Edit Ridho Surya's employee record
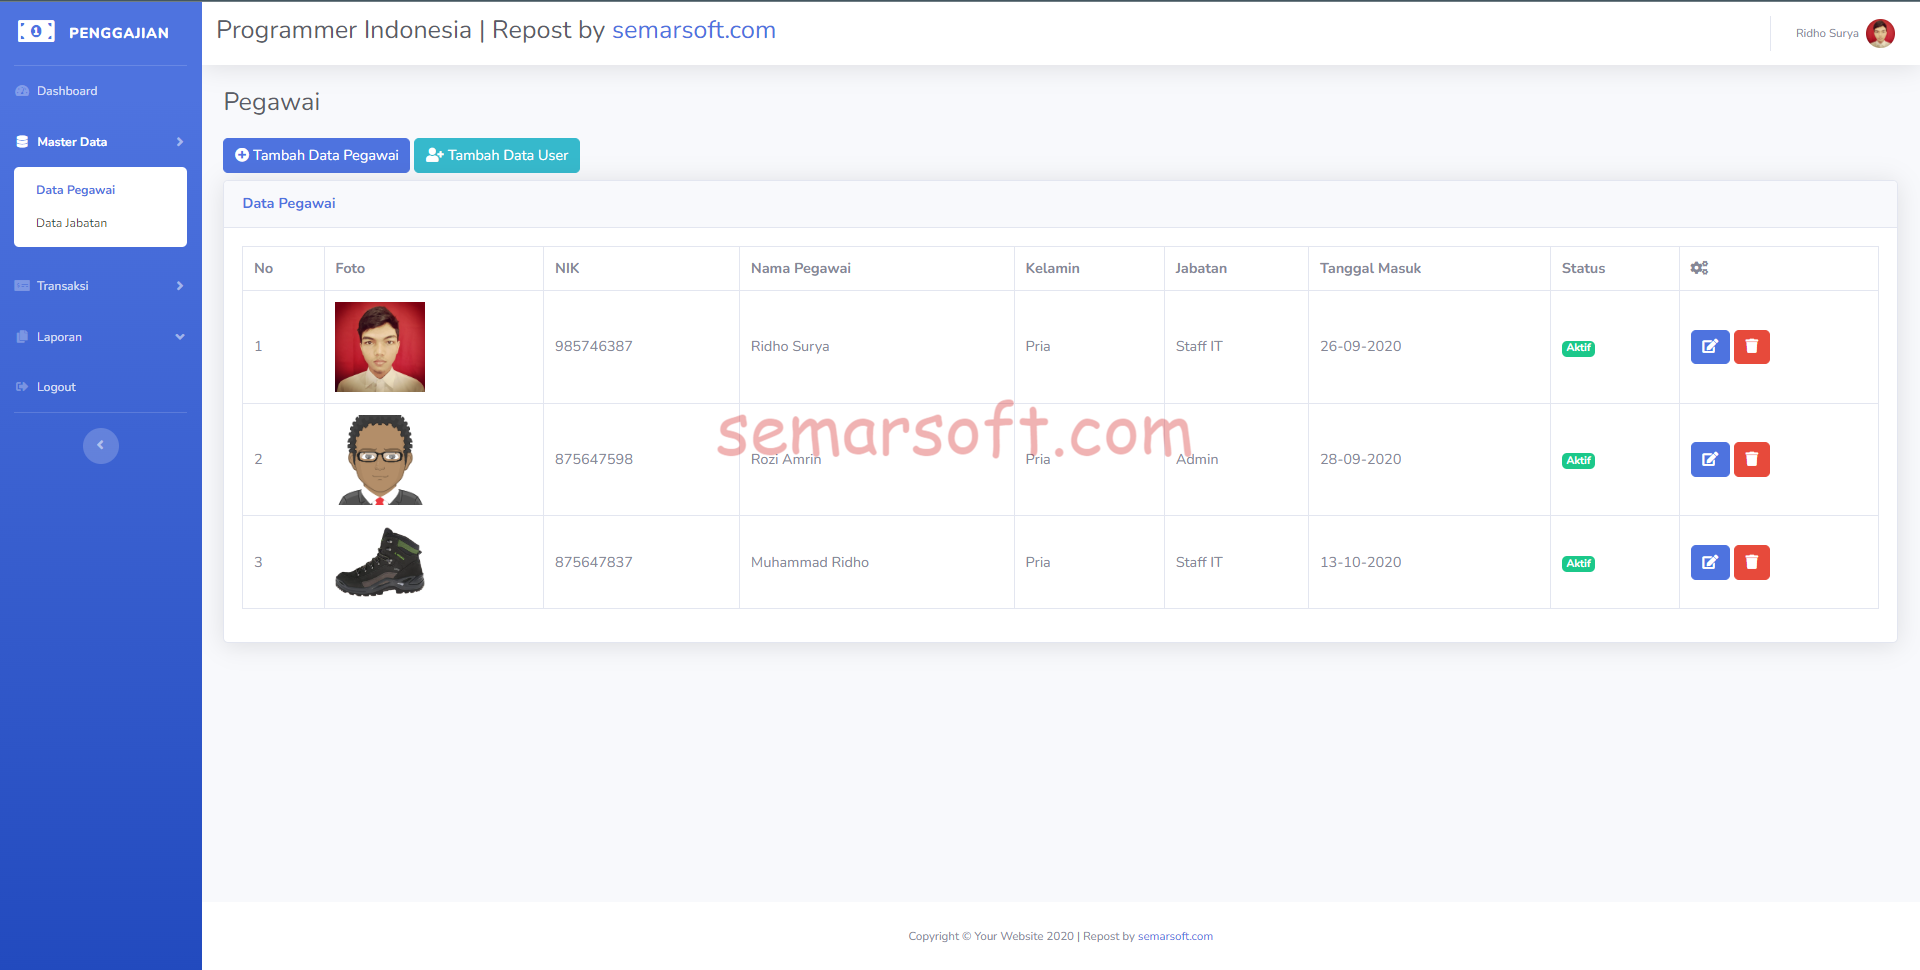Image resolution: width=1920 pixels, height=970 pixels. point(1709,347)
